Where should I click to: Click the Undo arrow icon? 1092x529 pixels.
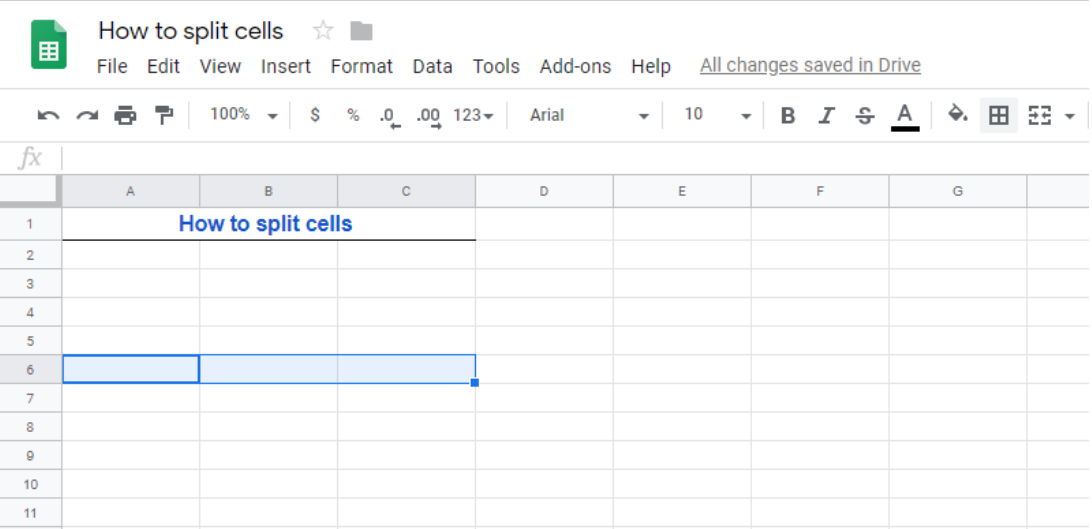pos(48,116)
